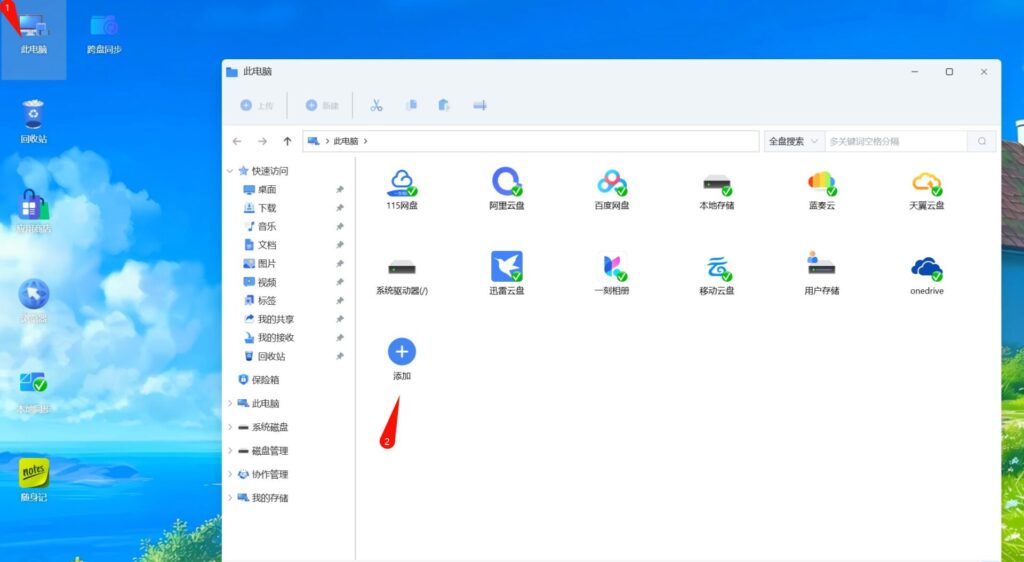Open the 115网盘 drive
This screenshot has width=1024, height=562.
402,189
